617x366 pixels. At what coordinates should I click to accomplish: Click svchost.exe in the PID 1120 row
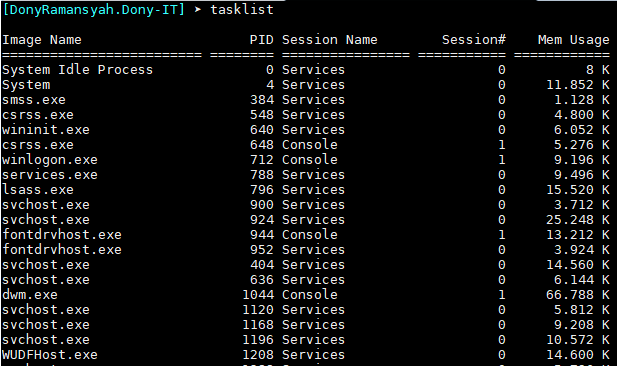click(x=46, y=310)
